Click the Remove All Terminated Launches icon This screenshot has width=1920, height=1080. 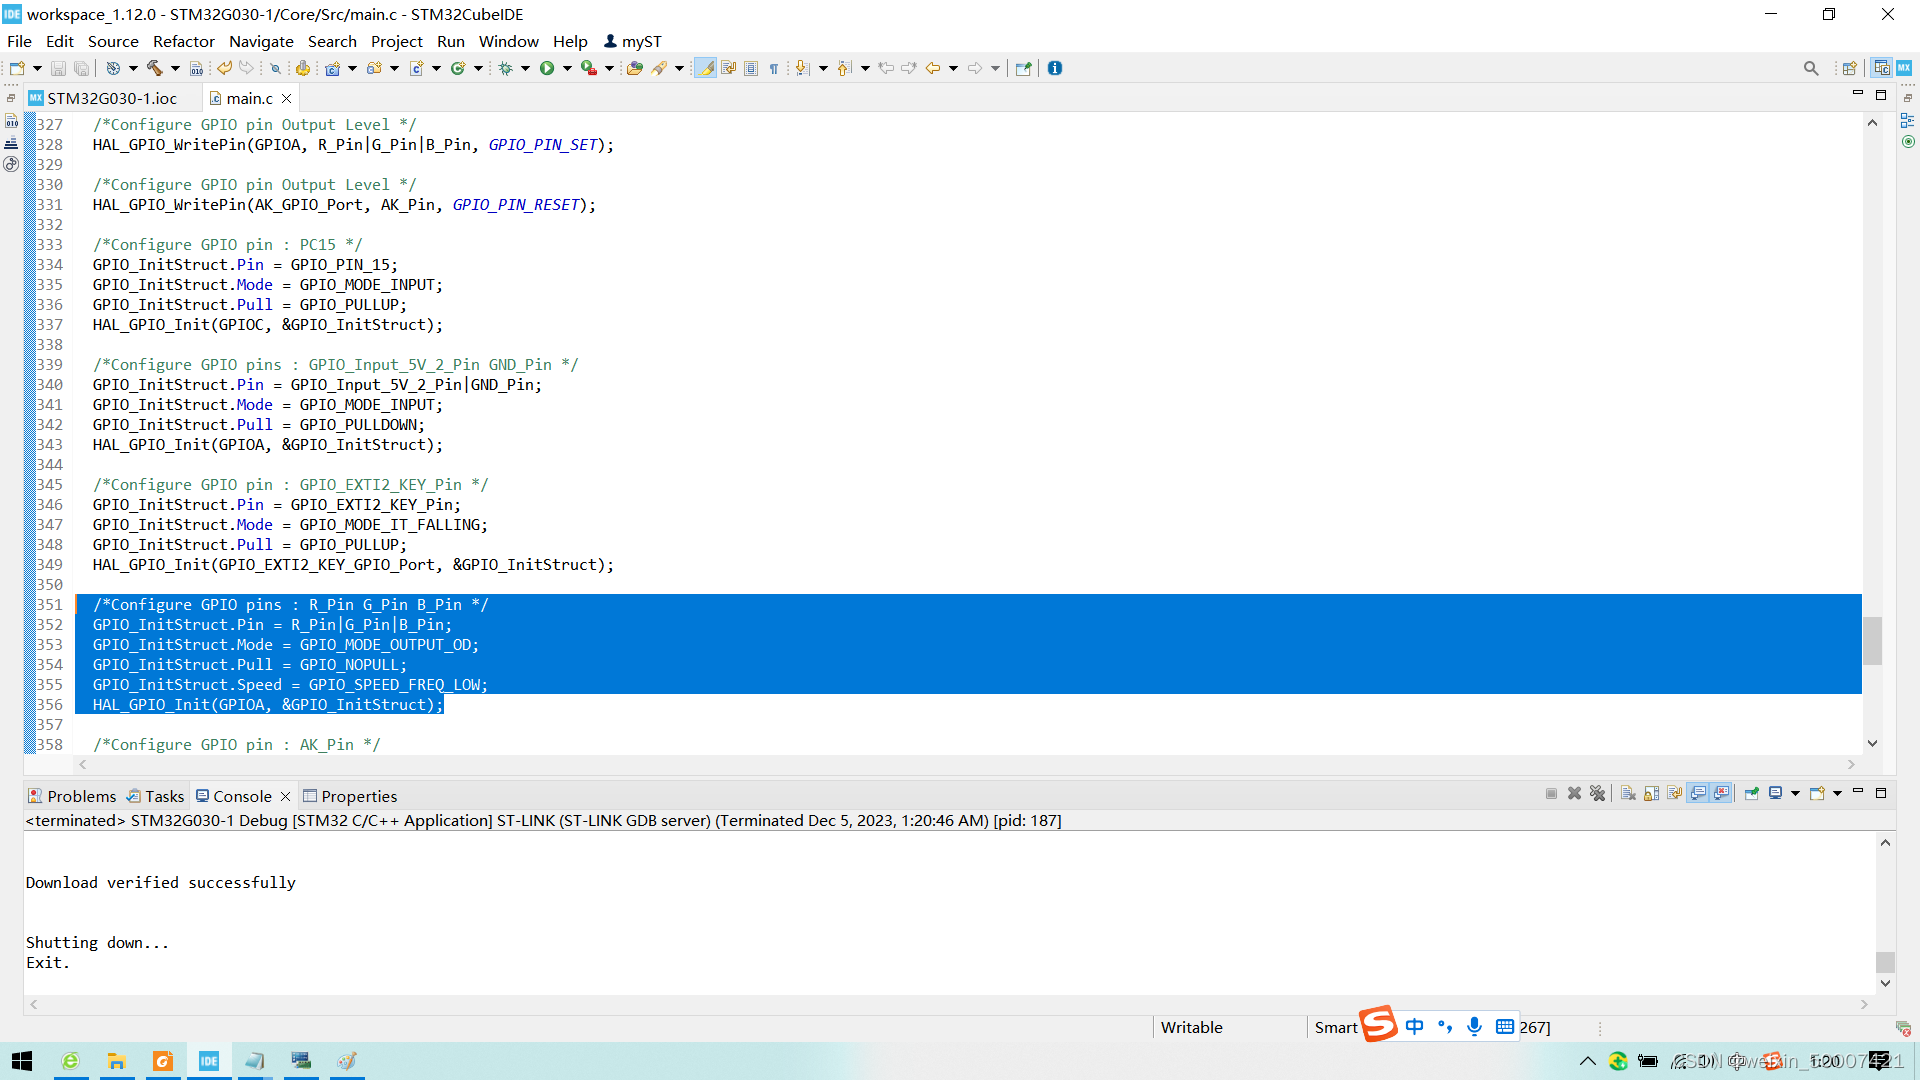[x=1597, y=793]
